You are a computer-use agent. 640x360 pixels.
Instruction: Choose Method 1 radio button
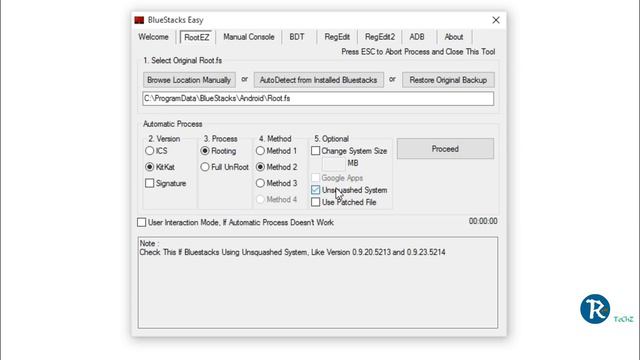pyautogui.click(x=260, y=151)
